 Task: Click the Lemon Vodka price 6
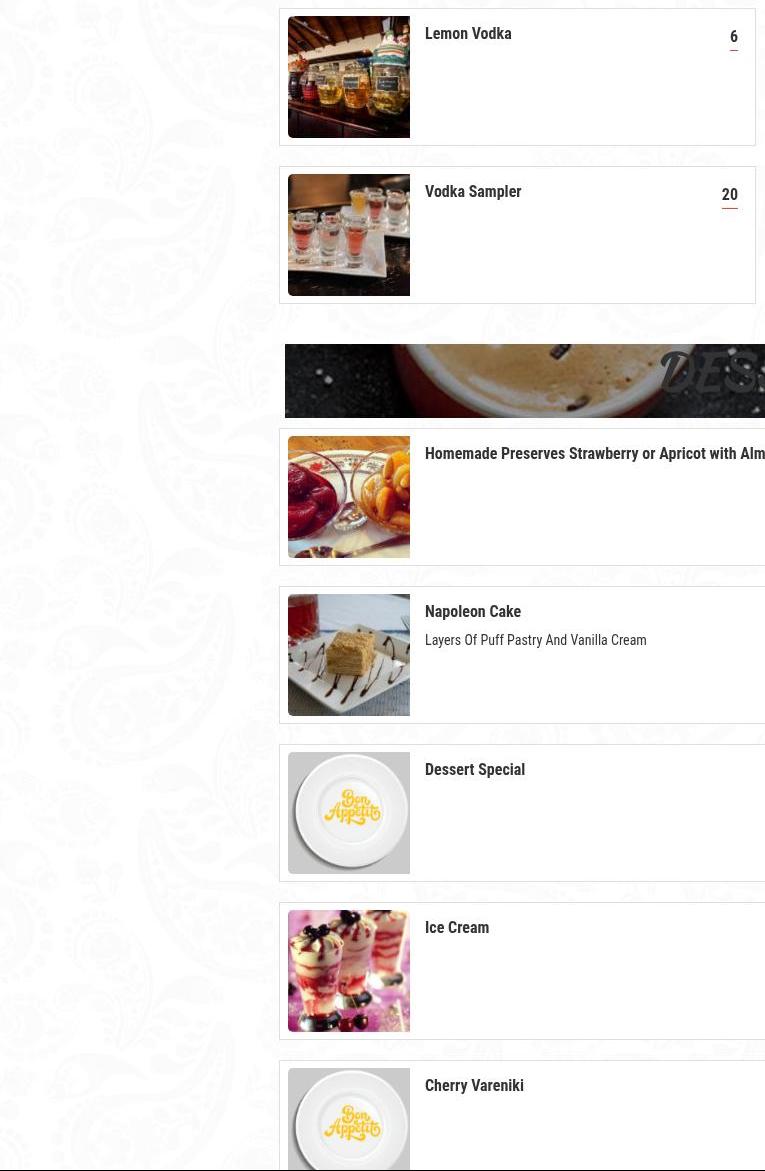point(734,37)
